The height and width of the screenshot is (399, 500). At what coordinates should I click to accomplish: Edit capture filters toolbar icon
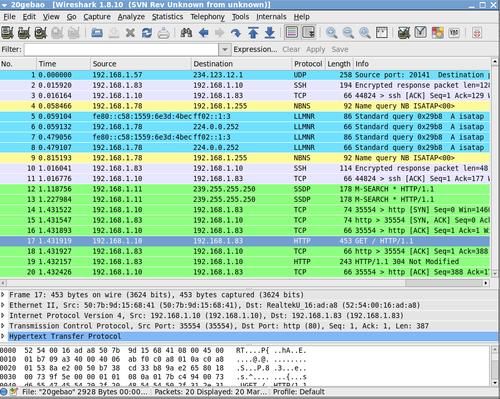click(x=404, y=33)
